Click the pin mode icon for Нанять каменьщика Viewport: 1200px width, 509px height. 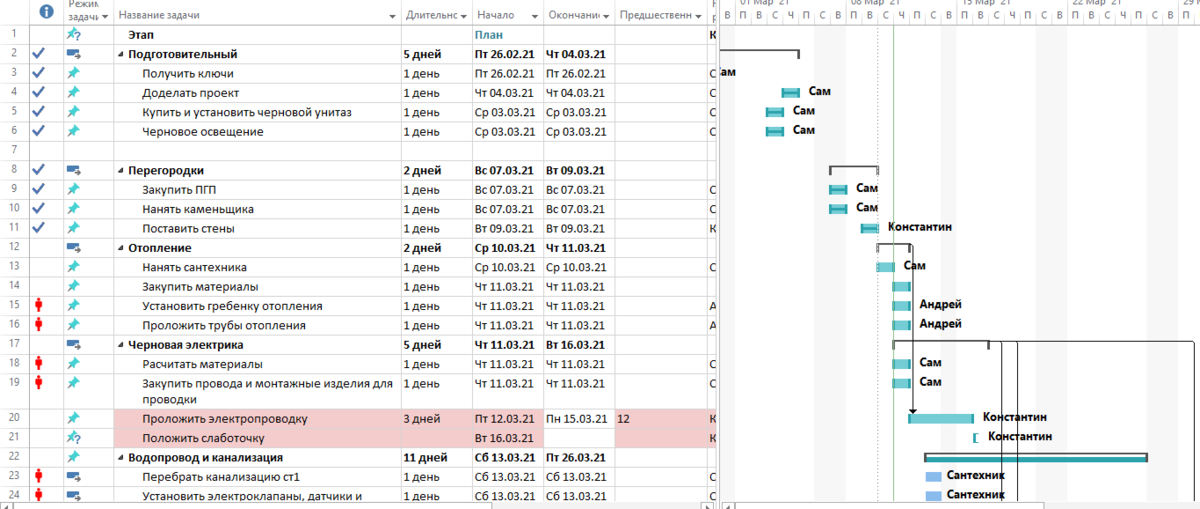click(74, 209)
